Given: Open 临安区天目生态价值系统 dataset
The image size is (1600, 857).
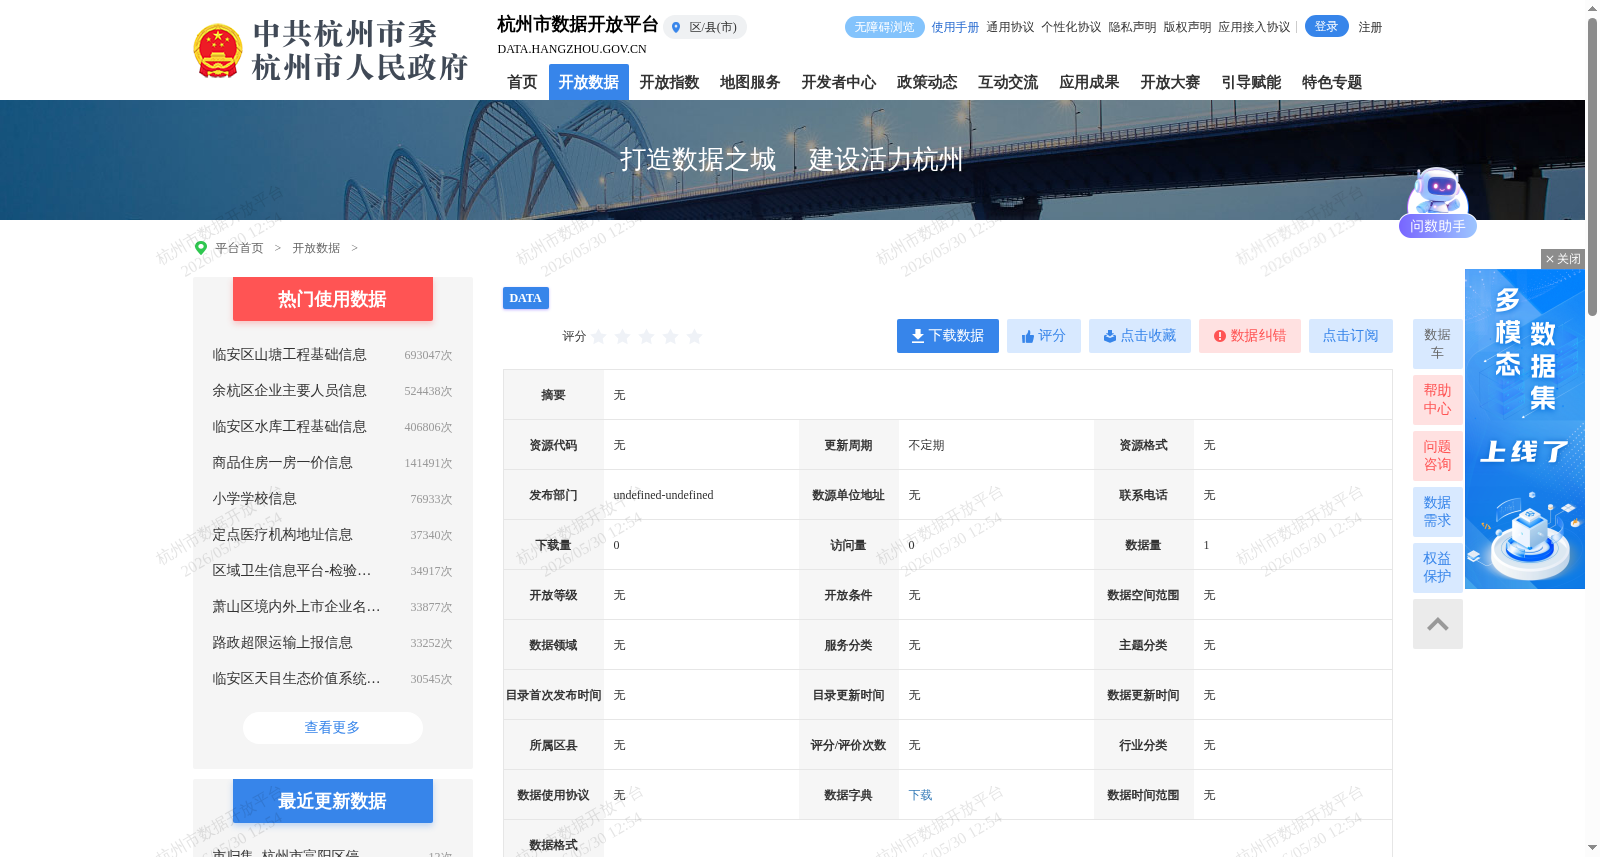Looking at the screenshot, I should (x=296, y=679).
